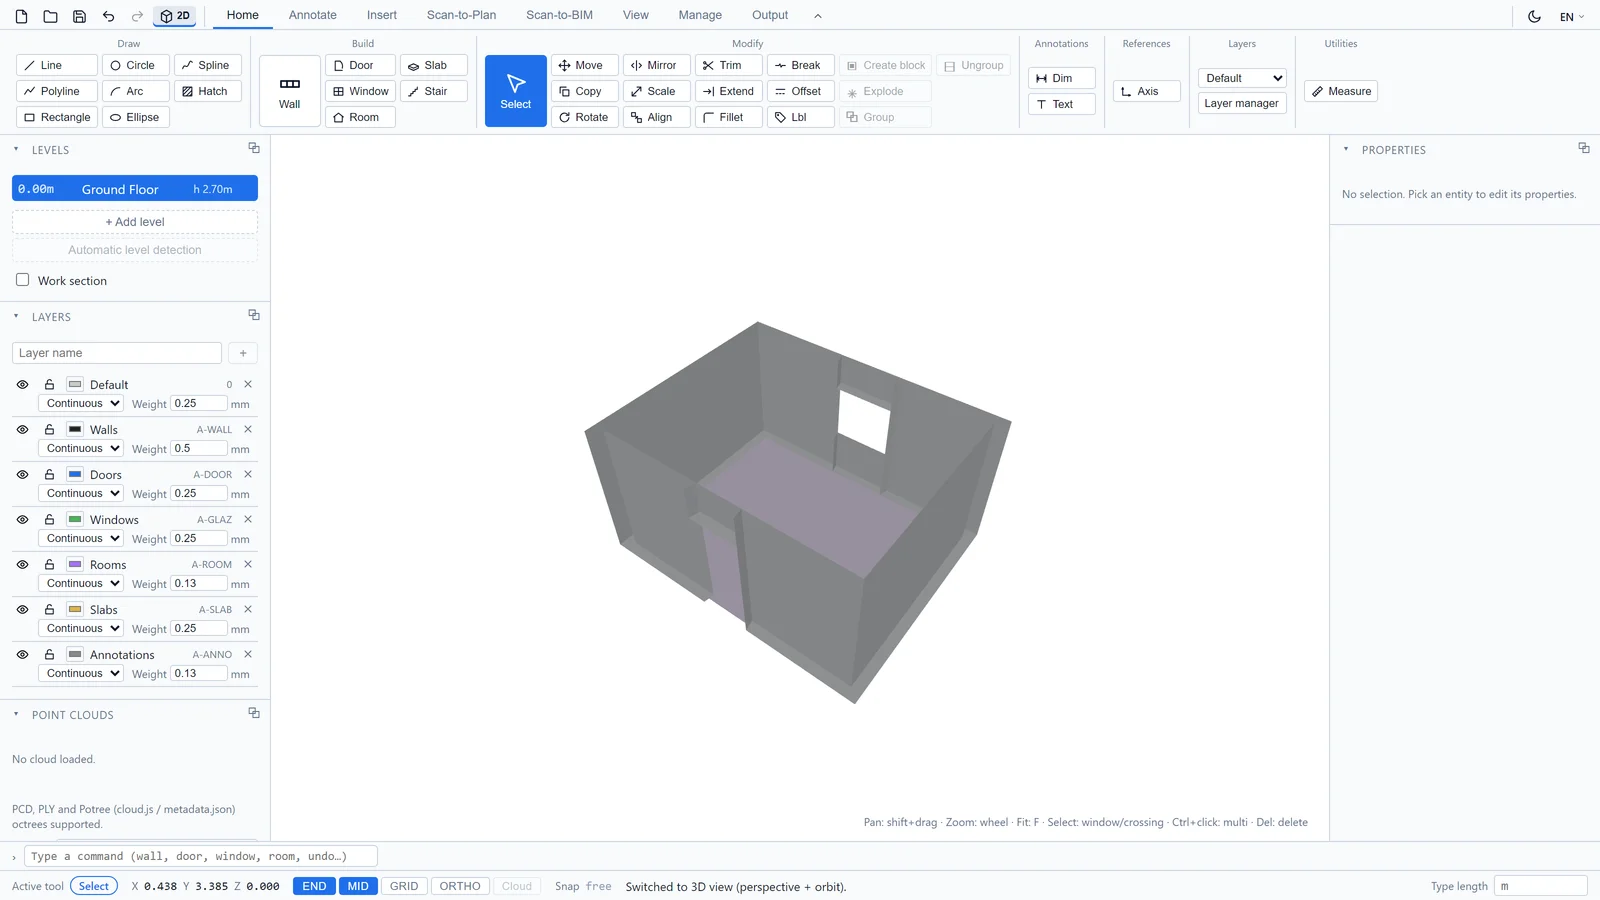Select the Rectangle draw tool
This screenshot has height=900, width=1600.
tap(57, 117)
